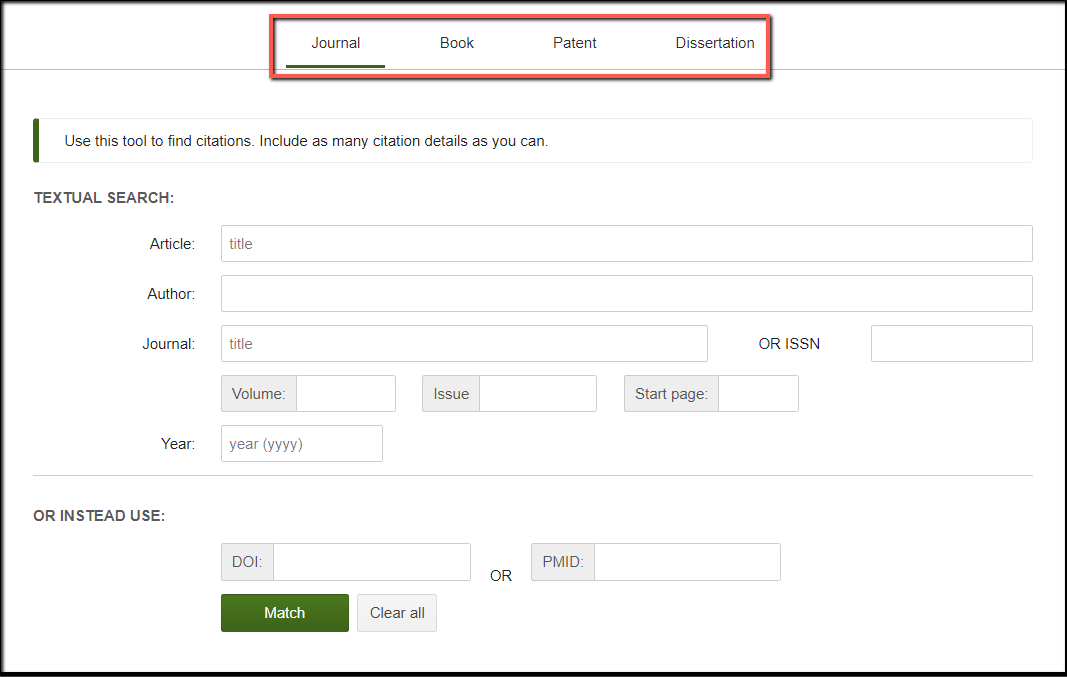1067x677 pixels.
Task: Click the OR INSTEAD USE heading
Action: coord(99,516)
